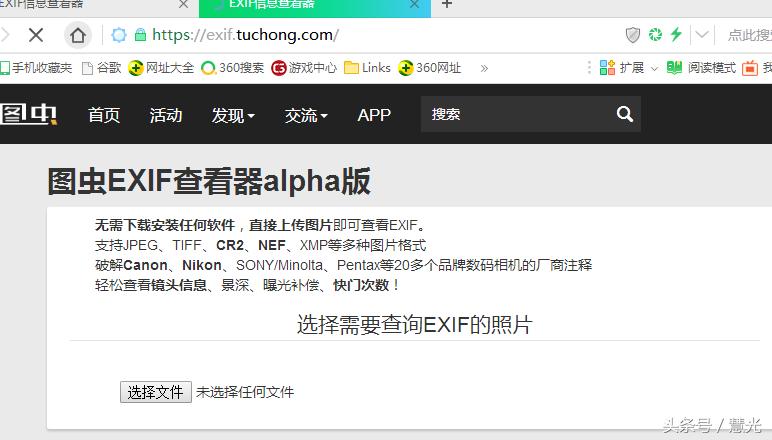Screen dimensions: 772x440
Task: Click the green circular refresh-style icon
Action: 655,34
